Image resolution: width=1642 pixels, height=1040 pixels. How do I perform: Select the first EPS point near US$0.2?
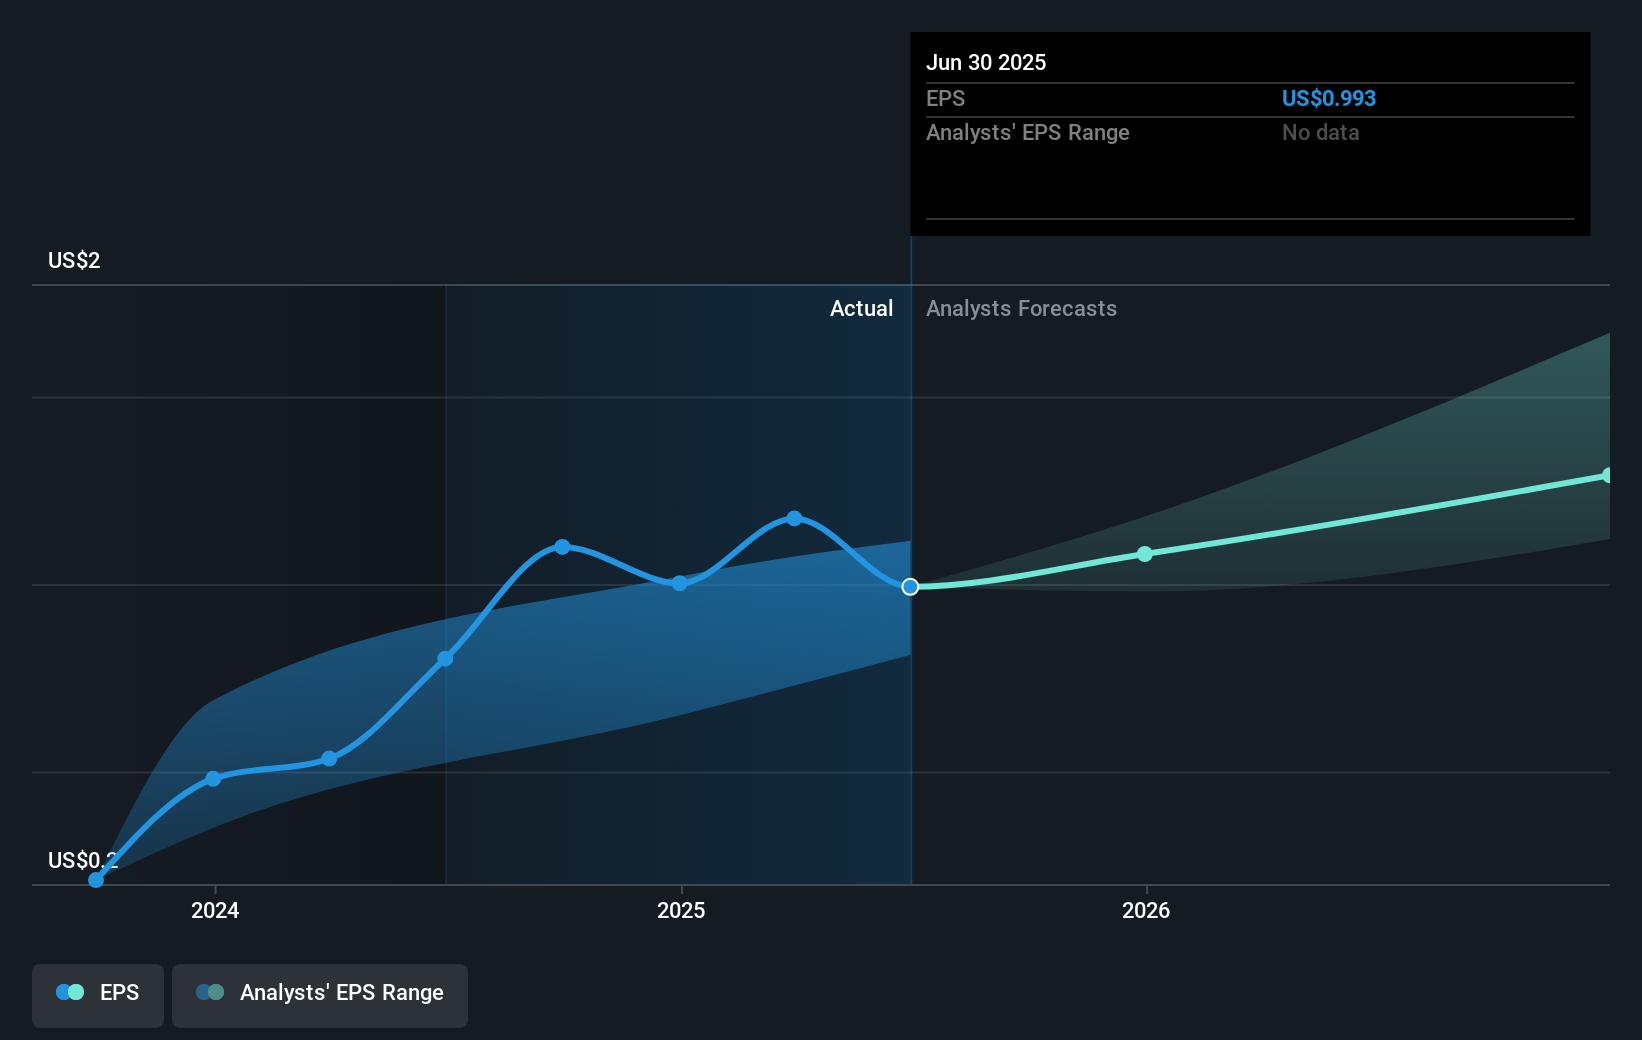point(96,880)
